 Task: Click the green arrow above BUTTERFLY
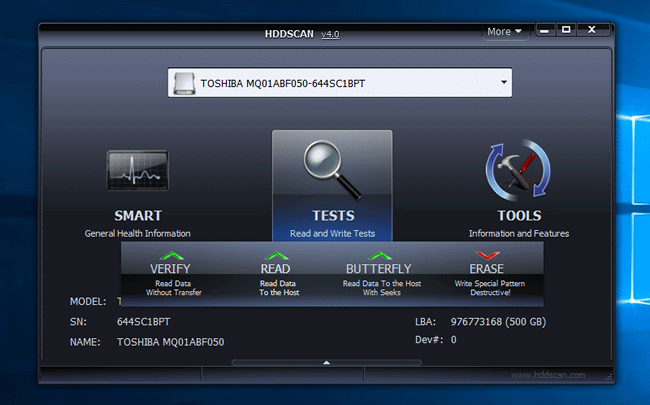(379, 256)
